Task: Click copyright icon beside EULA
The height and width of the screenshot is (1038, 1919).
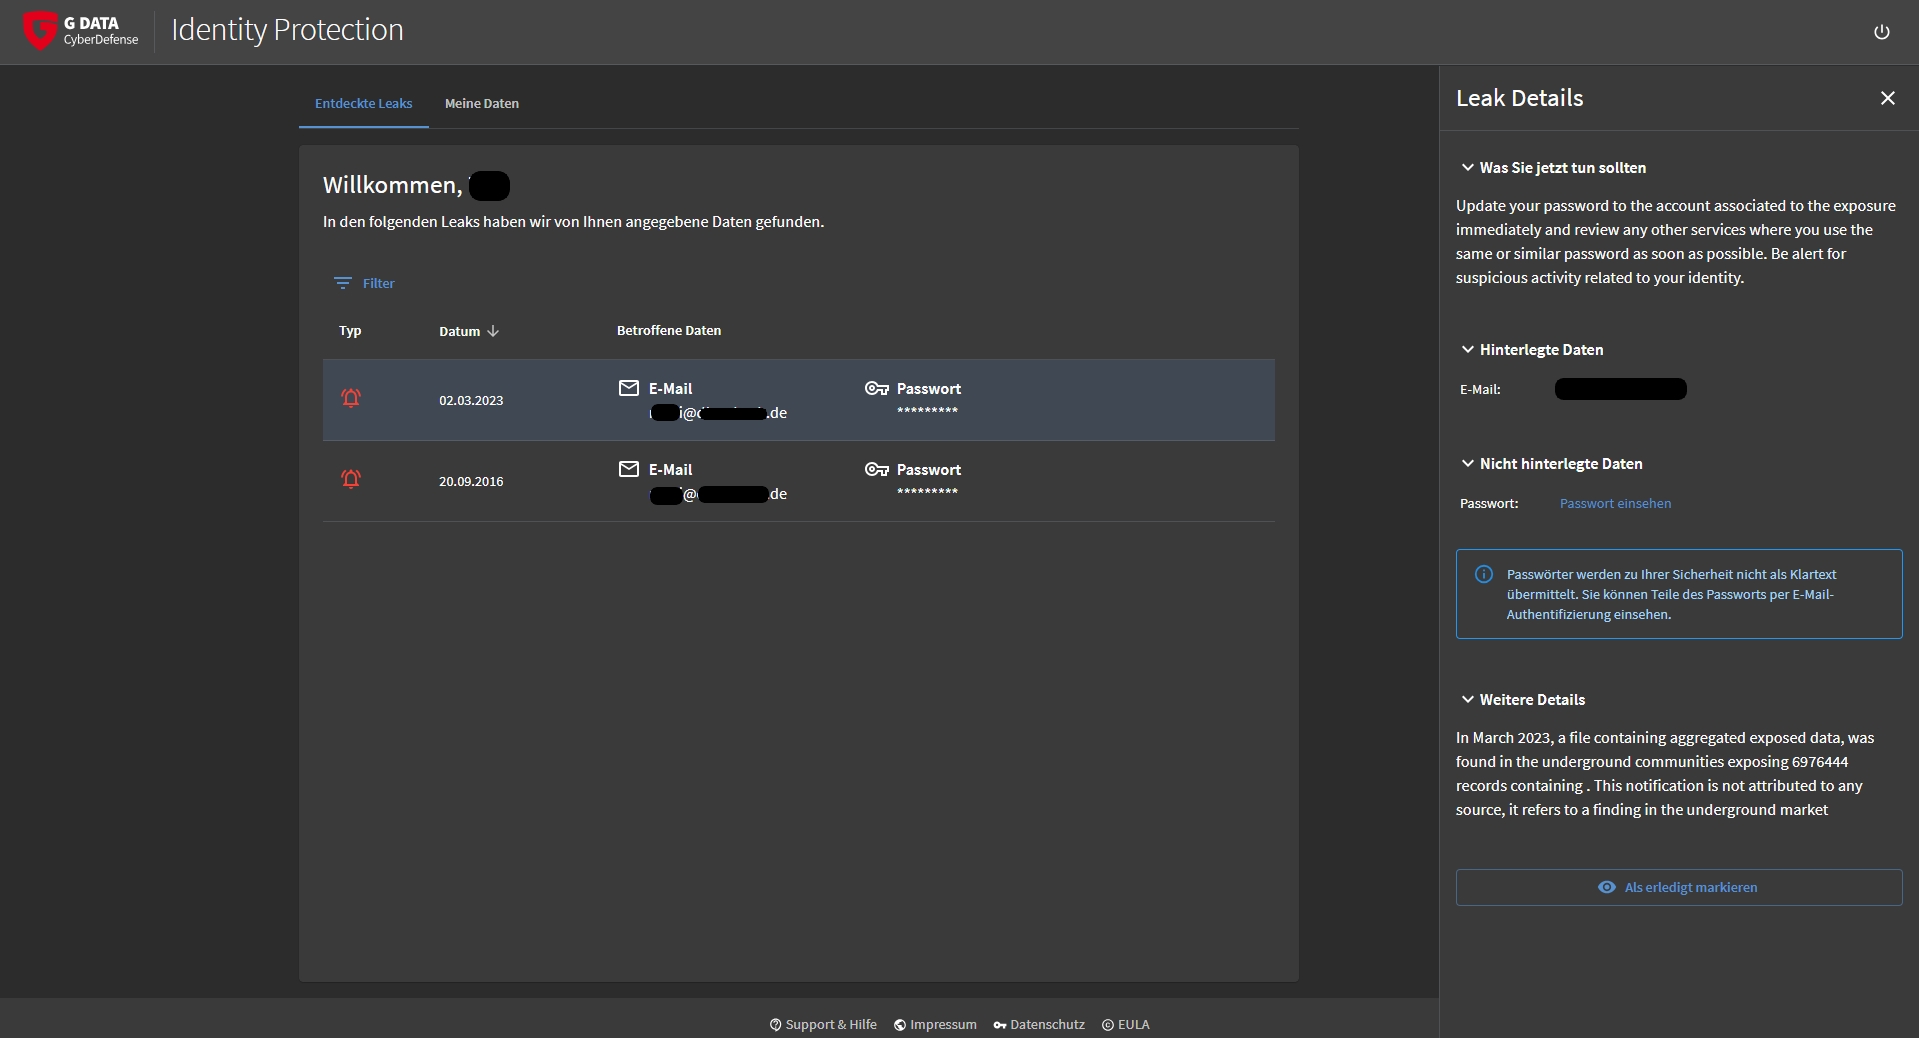Action: click(1108, 1025)
